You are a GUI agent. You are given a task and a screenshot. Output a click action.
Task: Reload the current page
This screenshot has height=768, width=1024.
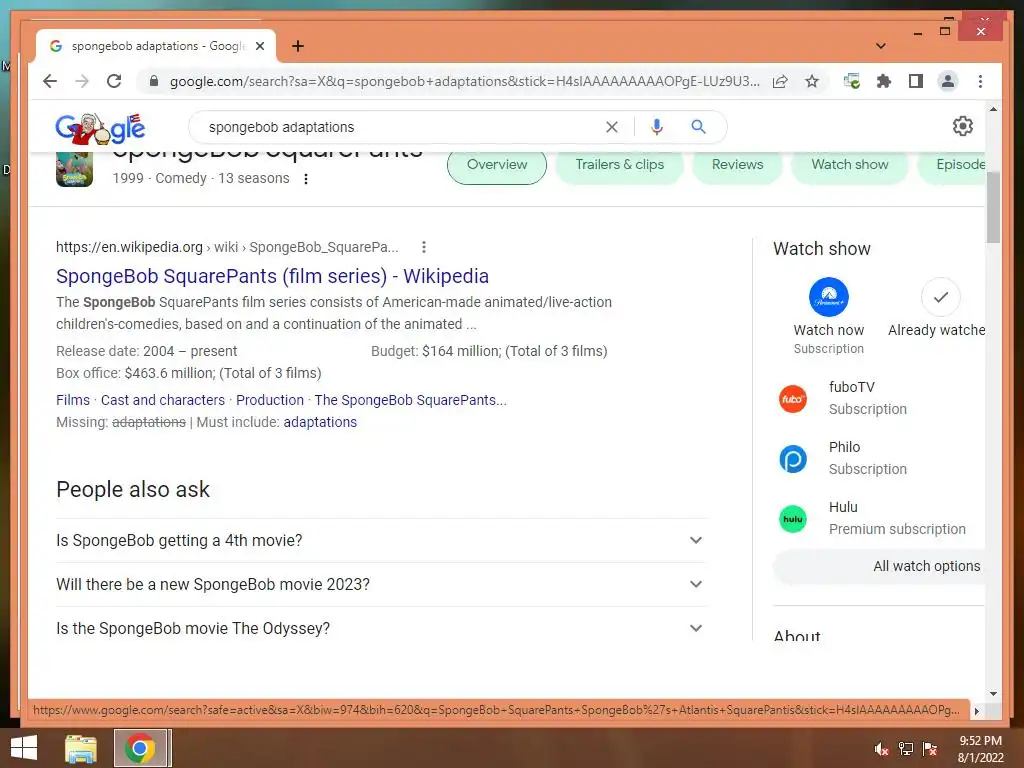click(114, 82)
